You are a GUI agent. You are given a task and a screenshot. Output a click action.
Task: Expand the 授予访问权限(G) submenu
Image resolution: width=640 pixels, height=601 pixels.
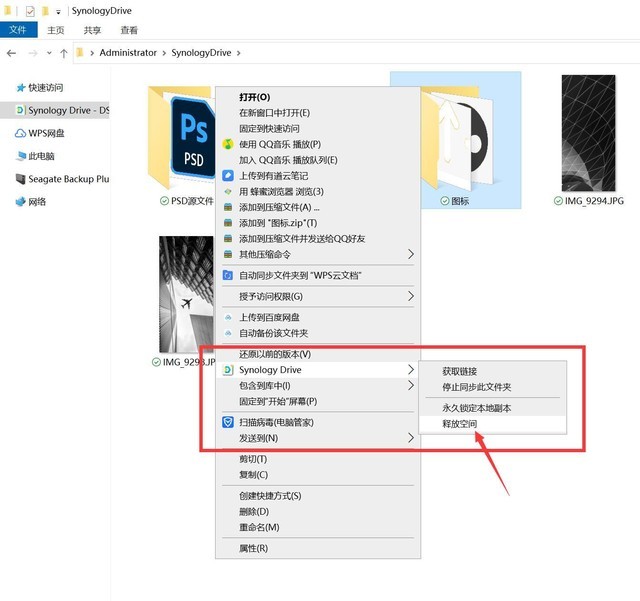(x=318, y=296)
